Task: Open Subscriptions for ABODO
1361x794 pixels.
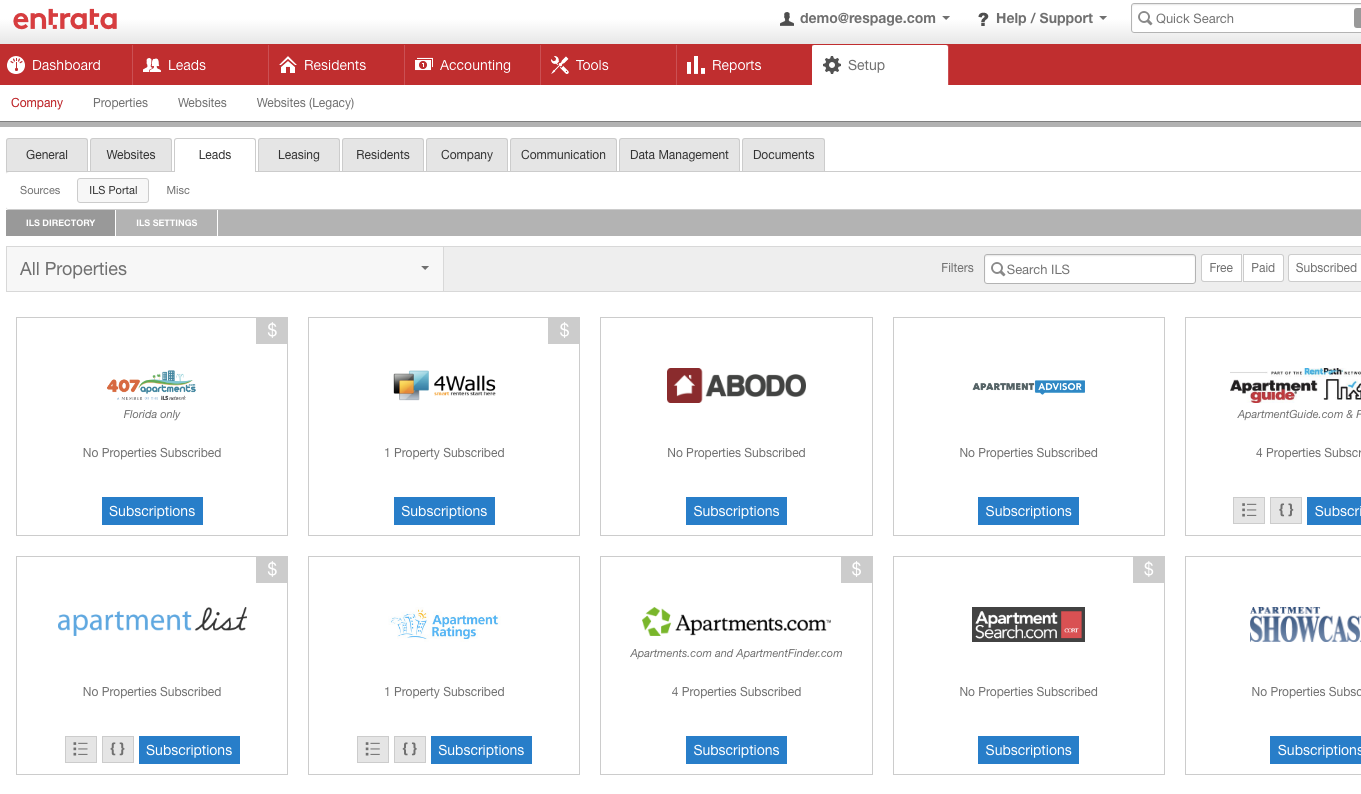Action: 736,511
